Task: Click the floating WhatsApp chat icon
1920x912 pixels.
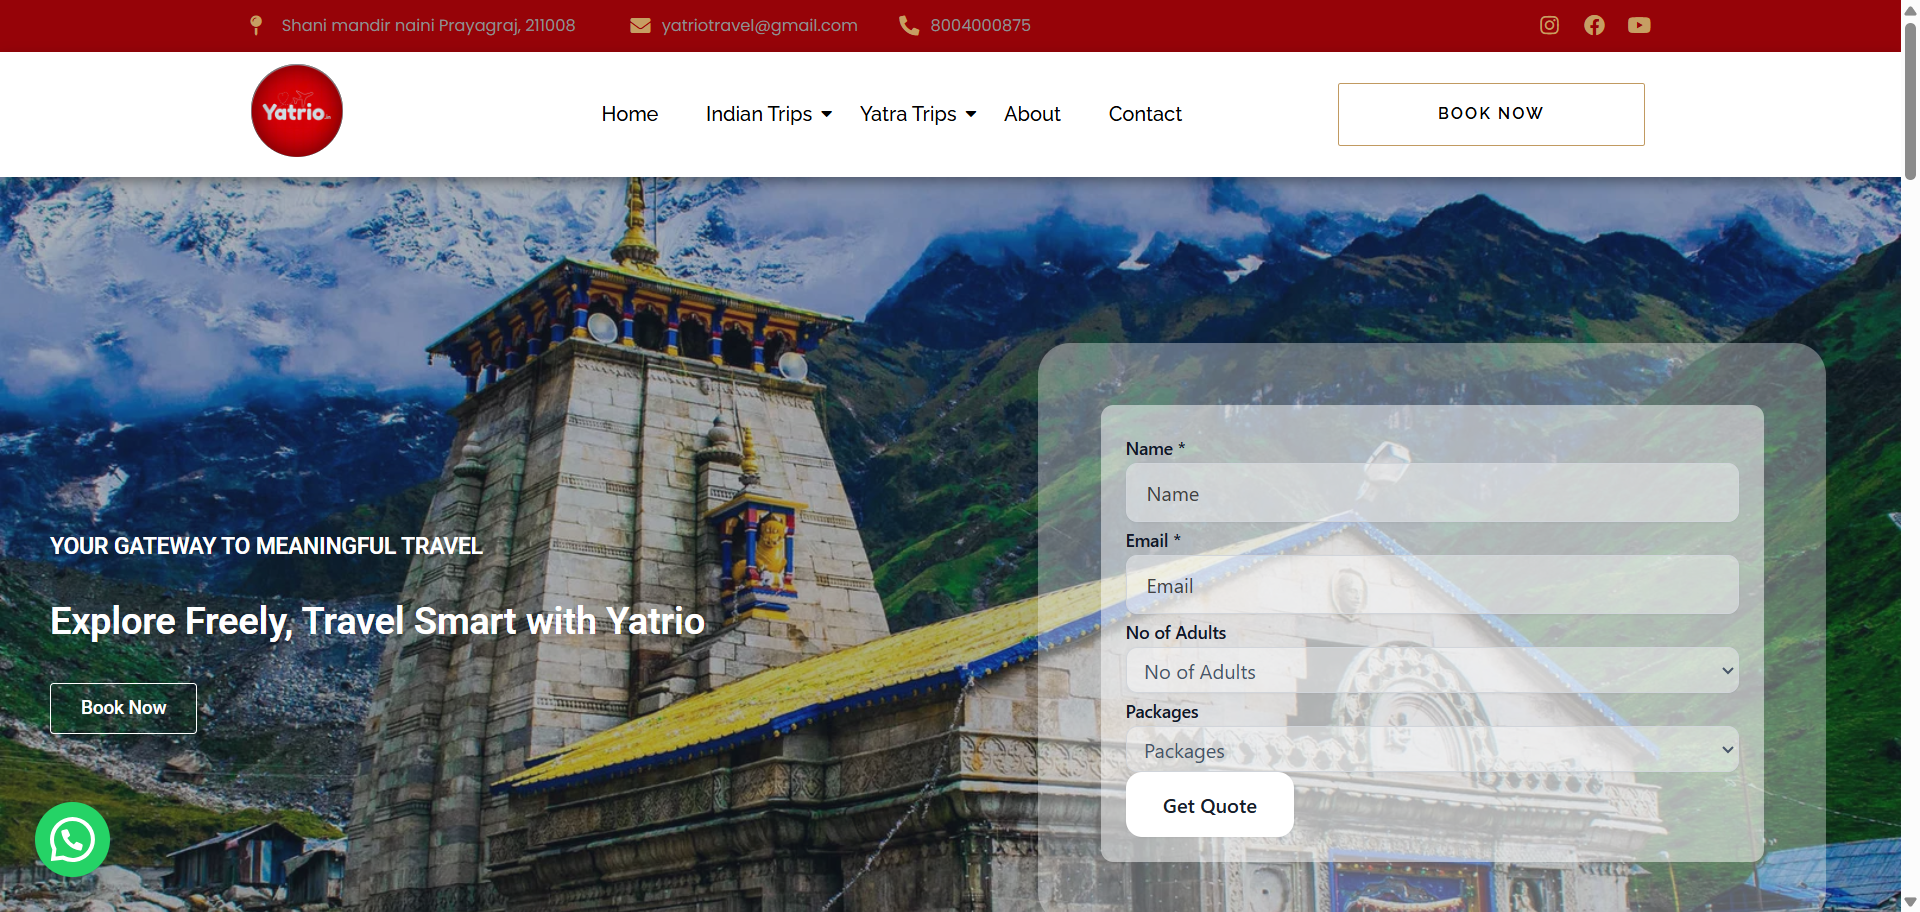Action: (x=72, y=840)
